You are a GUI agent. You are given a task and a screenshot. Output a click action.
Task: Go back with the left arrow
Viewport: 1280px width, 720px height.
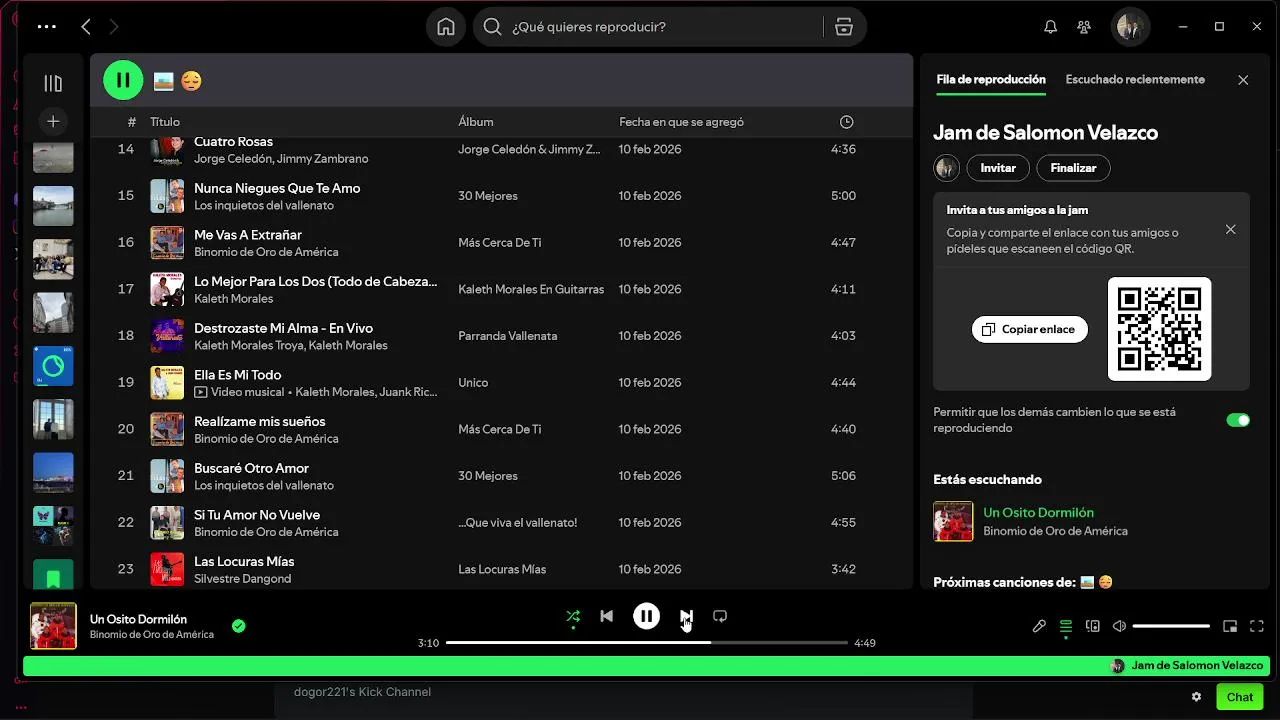tap(86, 27)
